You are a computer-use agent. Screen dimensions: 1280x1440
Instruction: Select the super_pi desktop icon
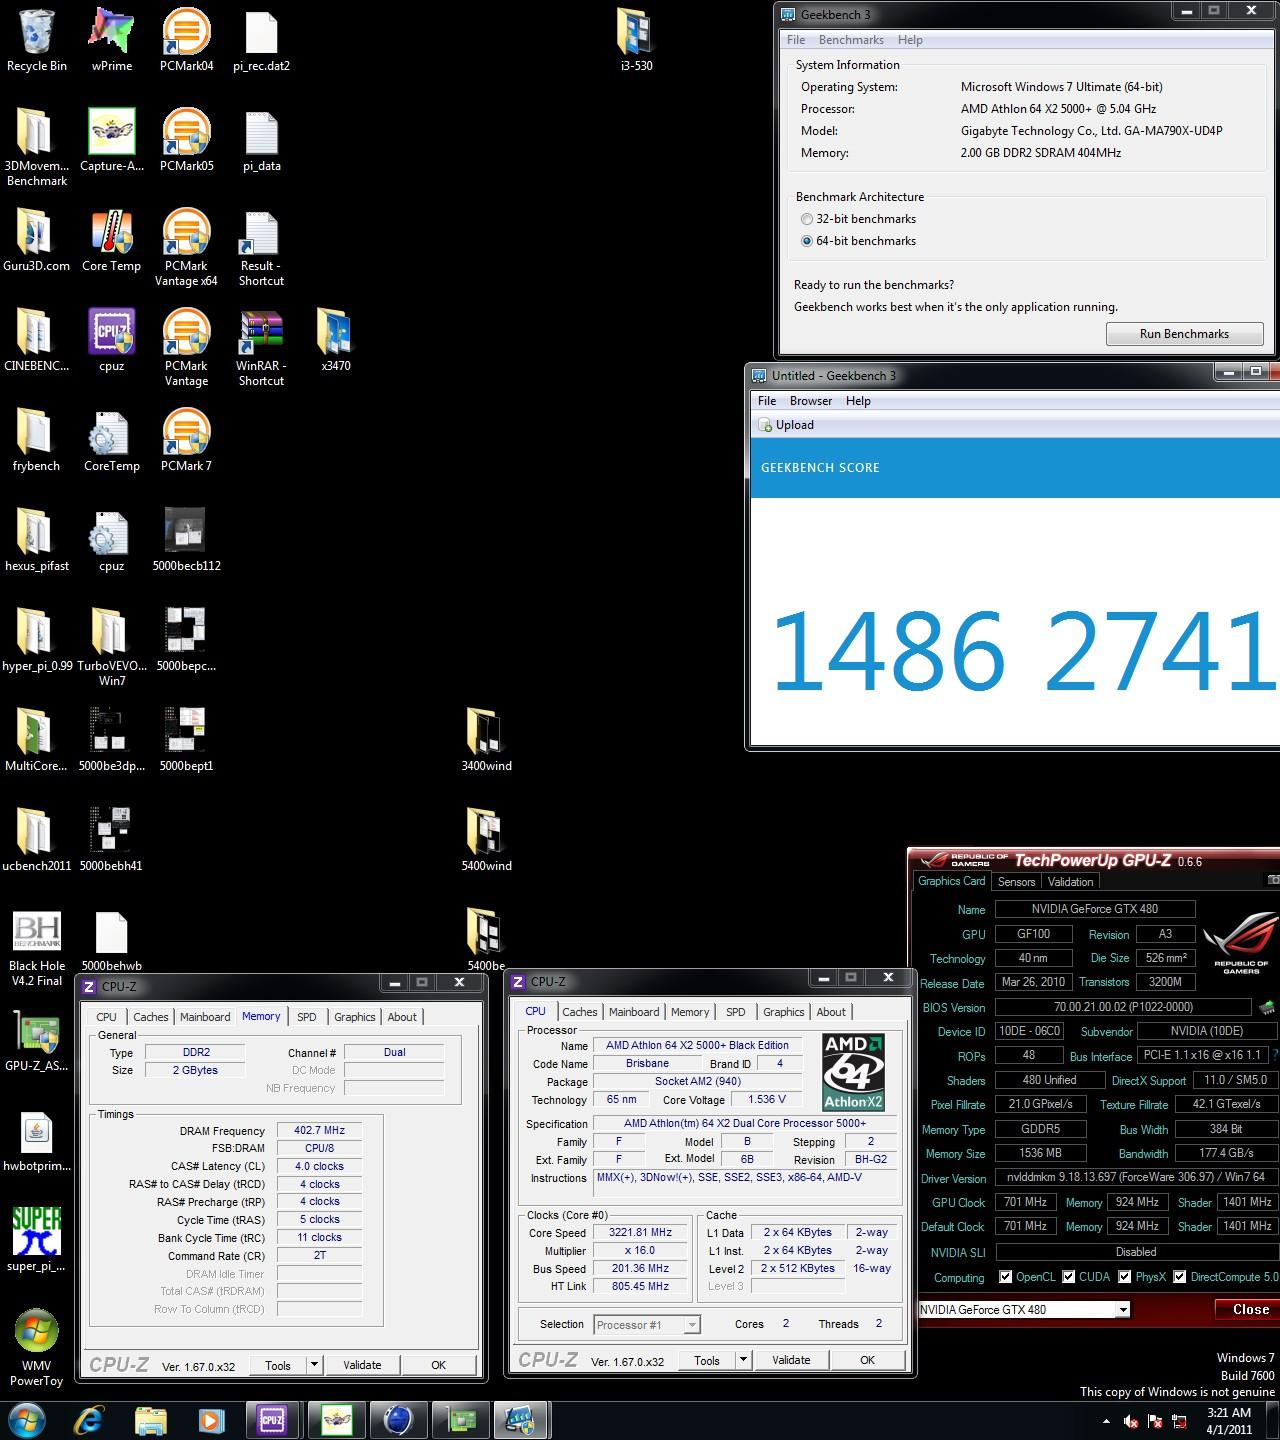pos(36,1232)
